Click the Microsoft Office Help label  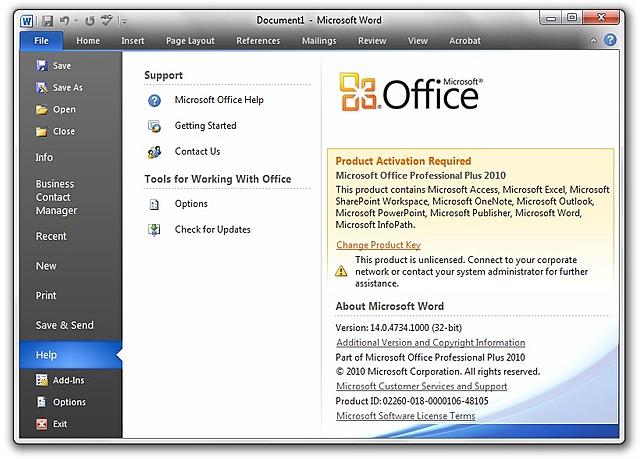[219, 100]
